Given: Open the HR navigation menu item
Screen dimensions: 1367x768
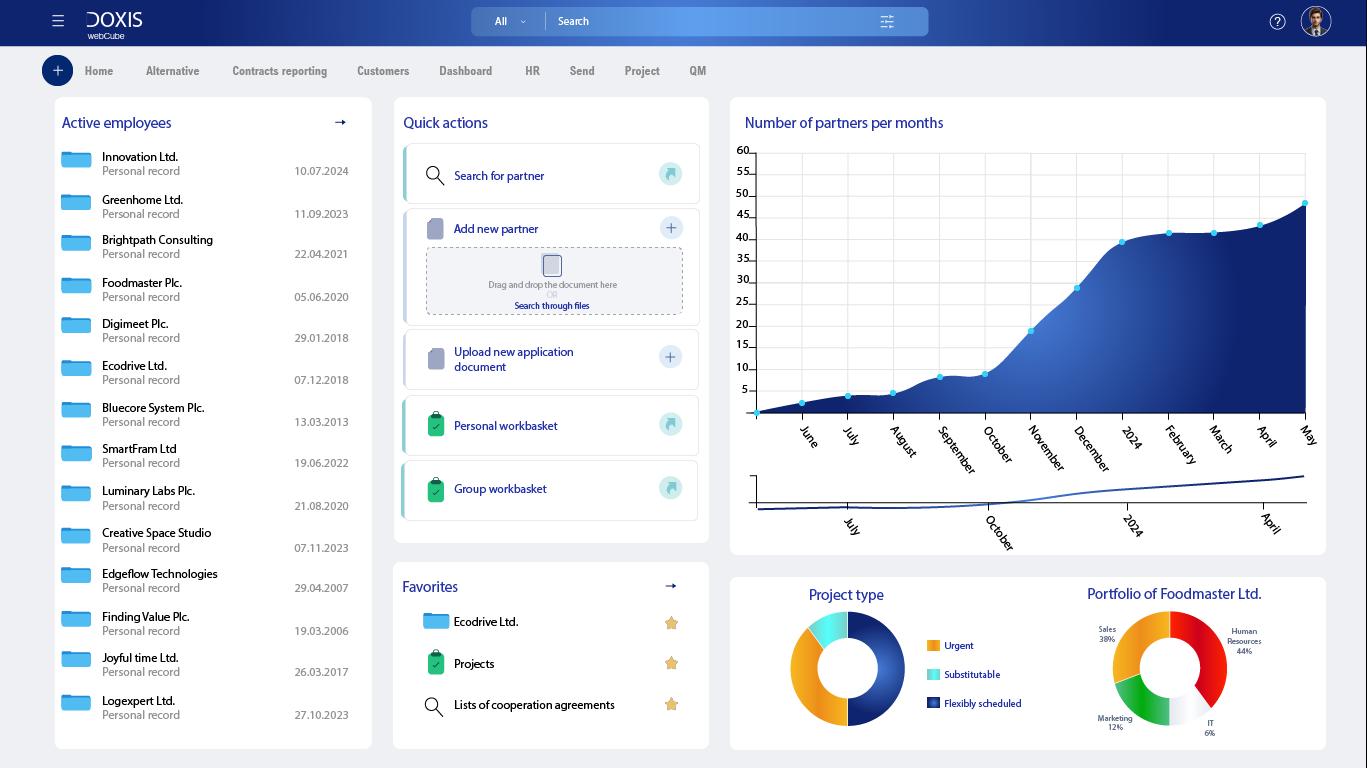Looking at the screenshot, I should pos(532,71).
